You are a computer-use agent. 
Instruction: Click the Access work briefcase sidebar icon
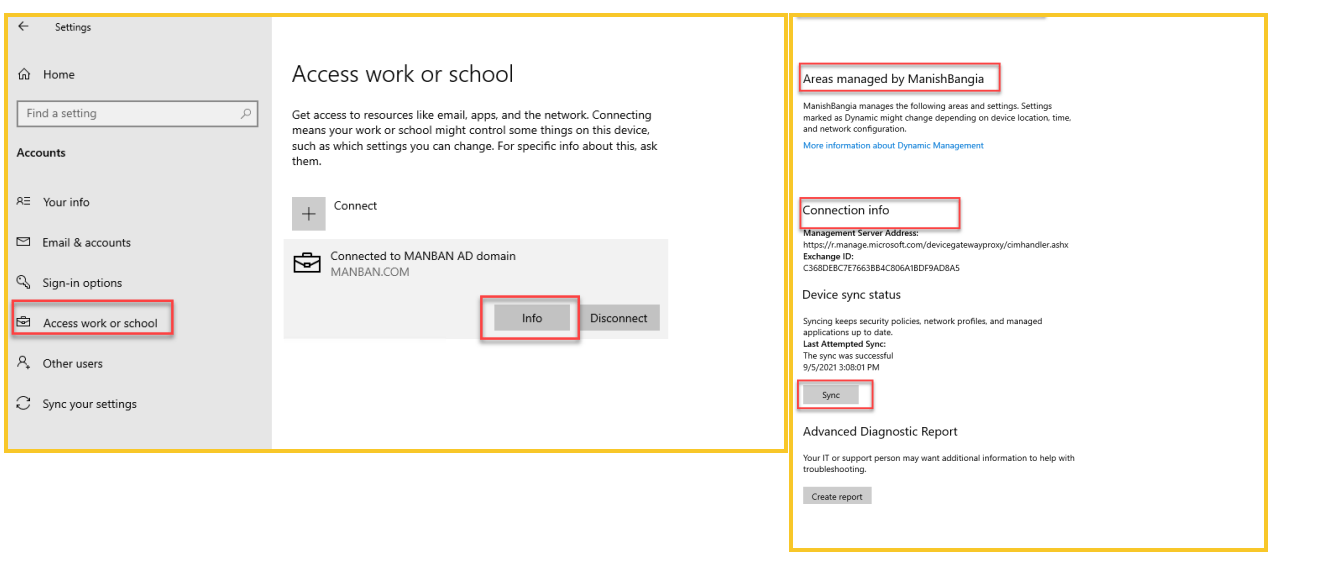24,322
